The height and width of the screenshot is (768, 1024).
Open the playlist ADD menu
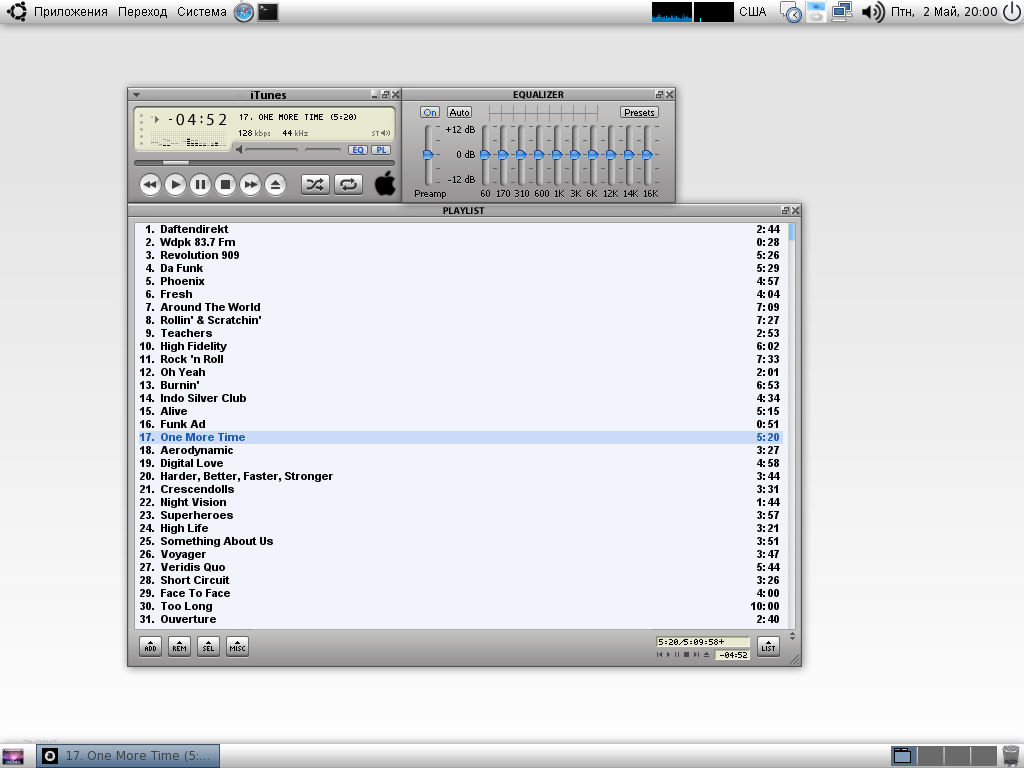[150, 647]
